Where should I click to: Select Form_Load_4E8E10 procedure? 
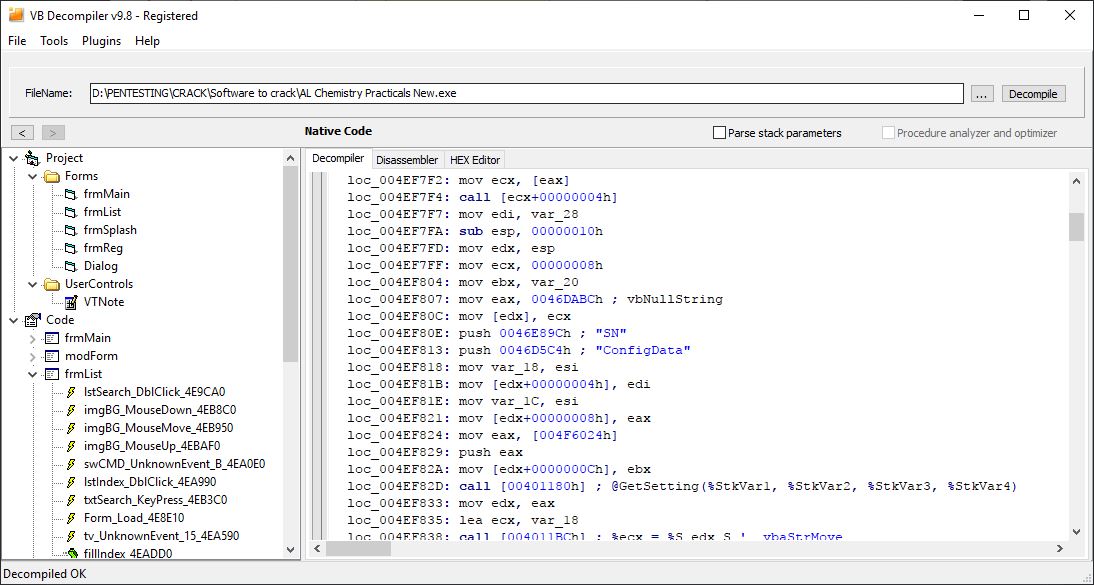pyautogui.click(x=134, y=518)
